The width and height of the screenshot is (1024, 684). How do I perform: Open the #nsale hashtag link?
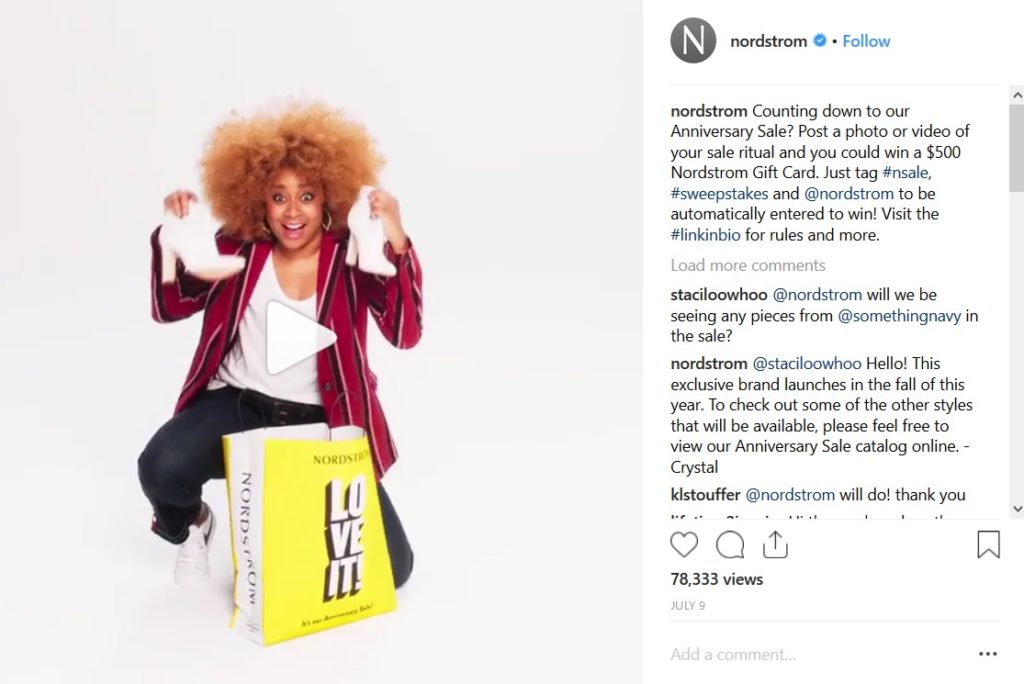click(x=906, y=172)
